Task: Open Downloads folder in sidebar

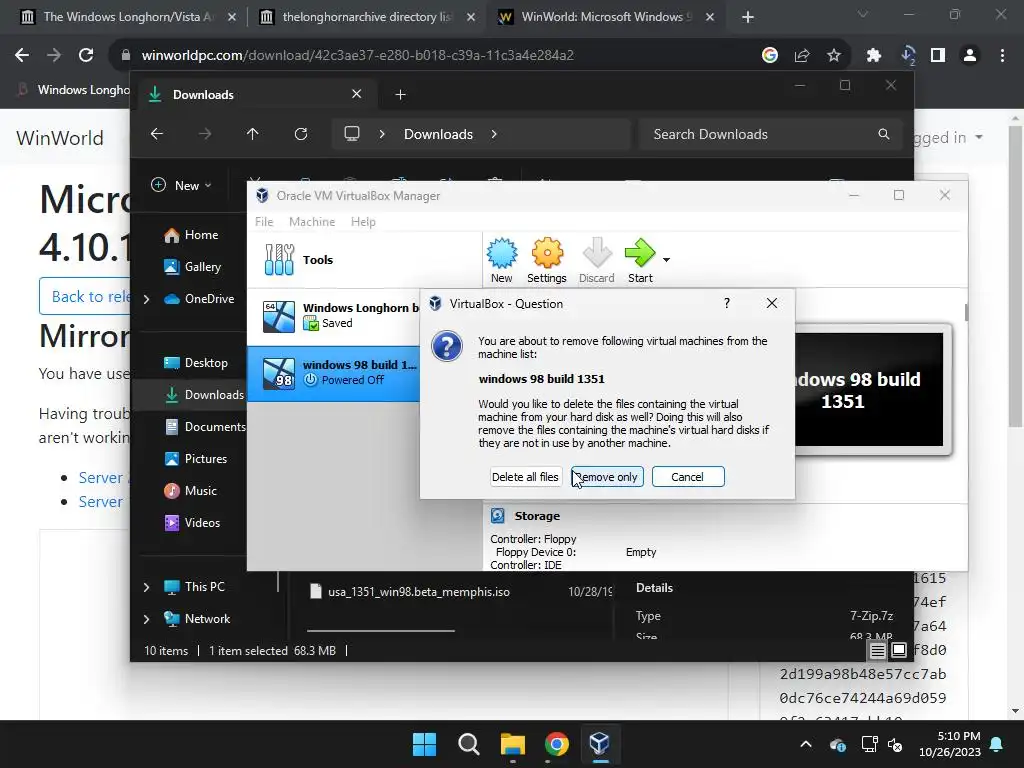Action: [x=203, y=394]
